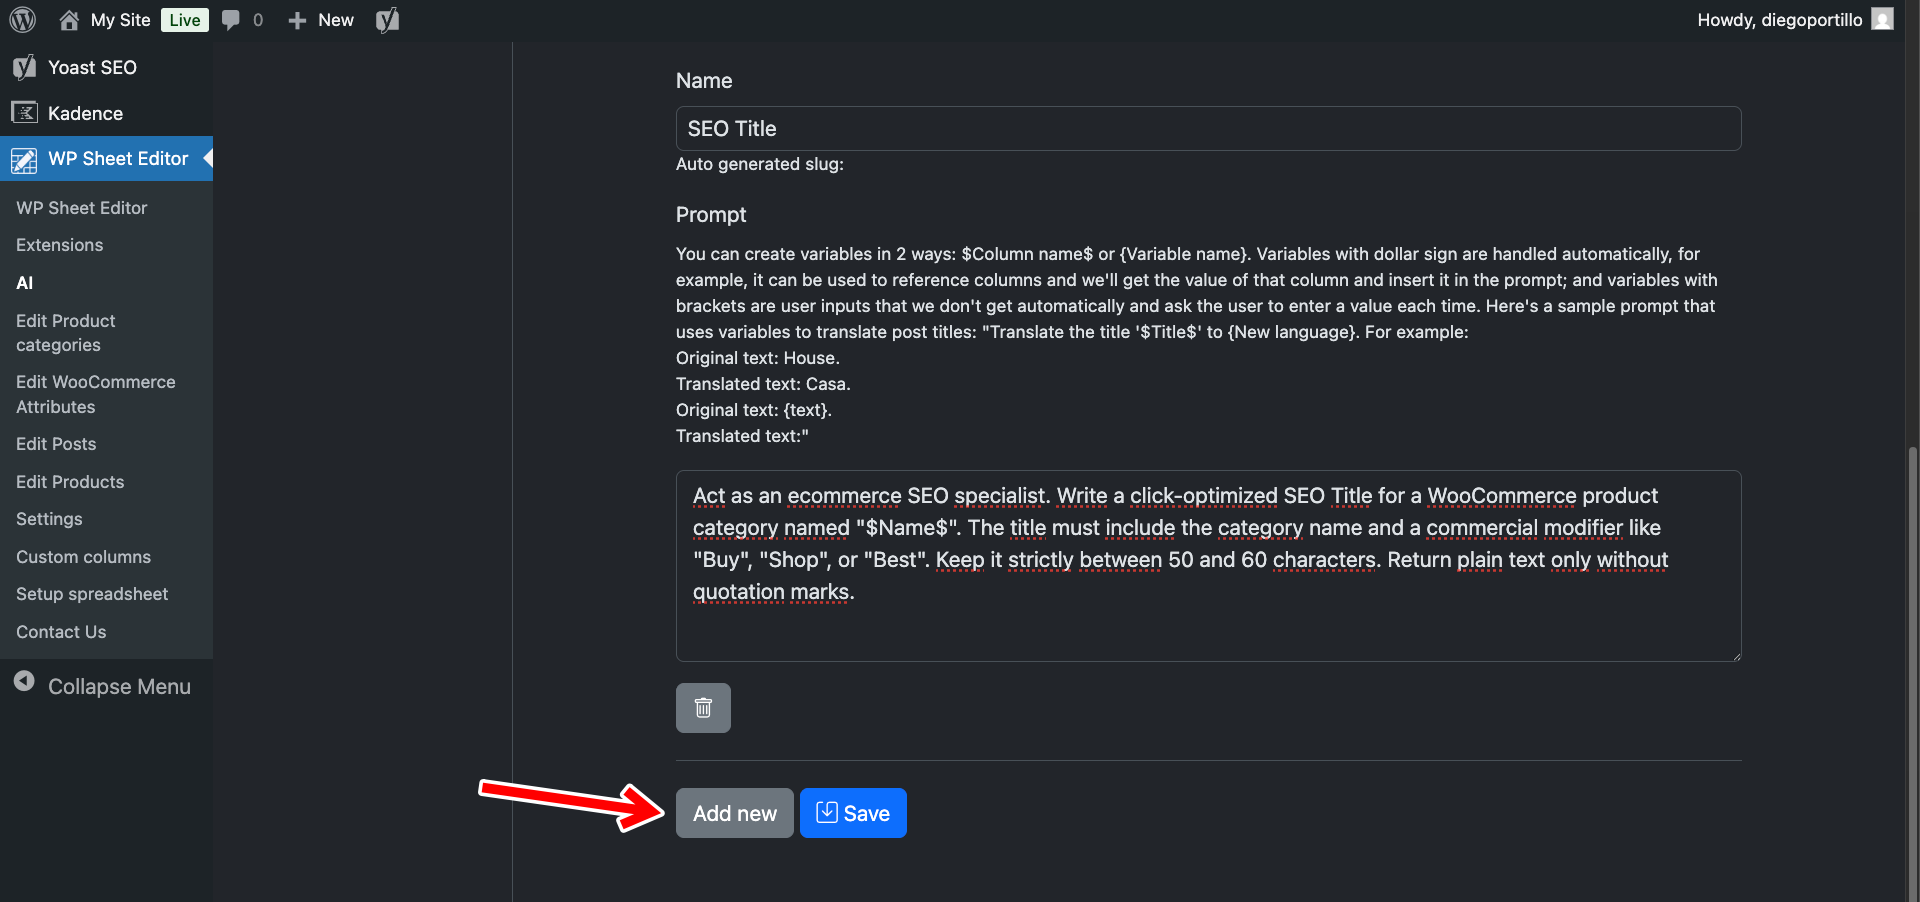Collapse the admin sidebar menu
This screenshot has width=1920, height=902.
118,686
